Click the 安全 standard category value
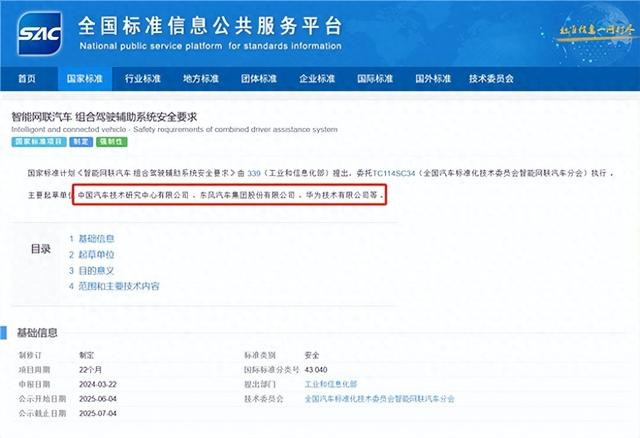This screenshot has height=438, width=640. 312,356
